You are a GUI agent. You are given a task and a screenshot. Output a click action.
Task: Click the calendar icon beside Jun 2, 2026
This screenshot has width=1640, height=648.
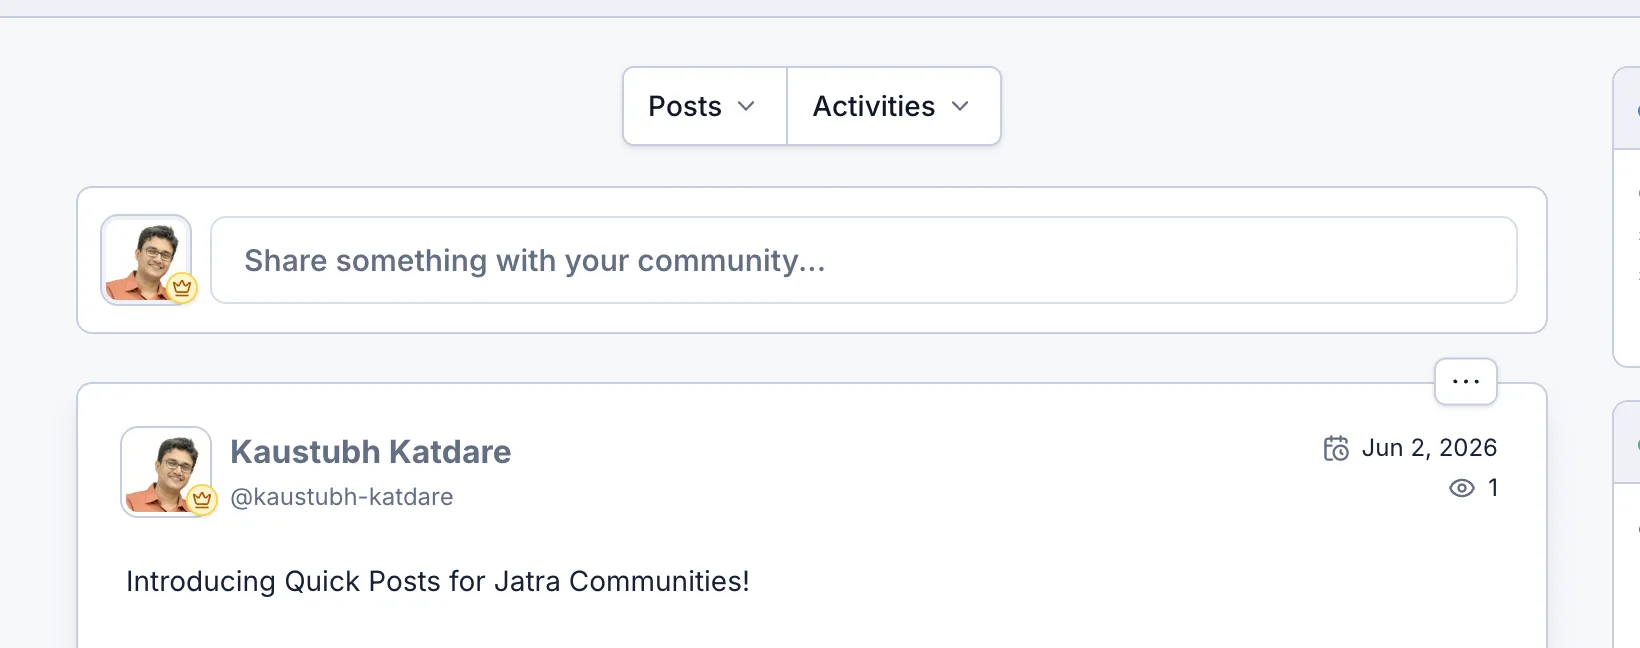tap(1336, 448)
